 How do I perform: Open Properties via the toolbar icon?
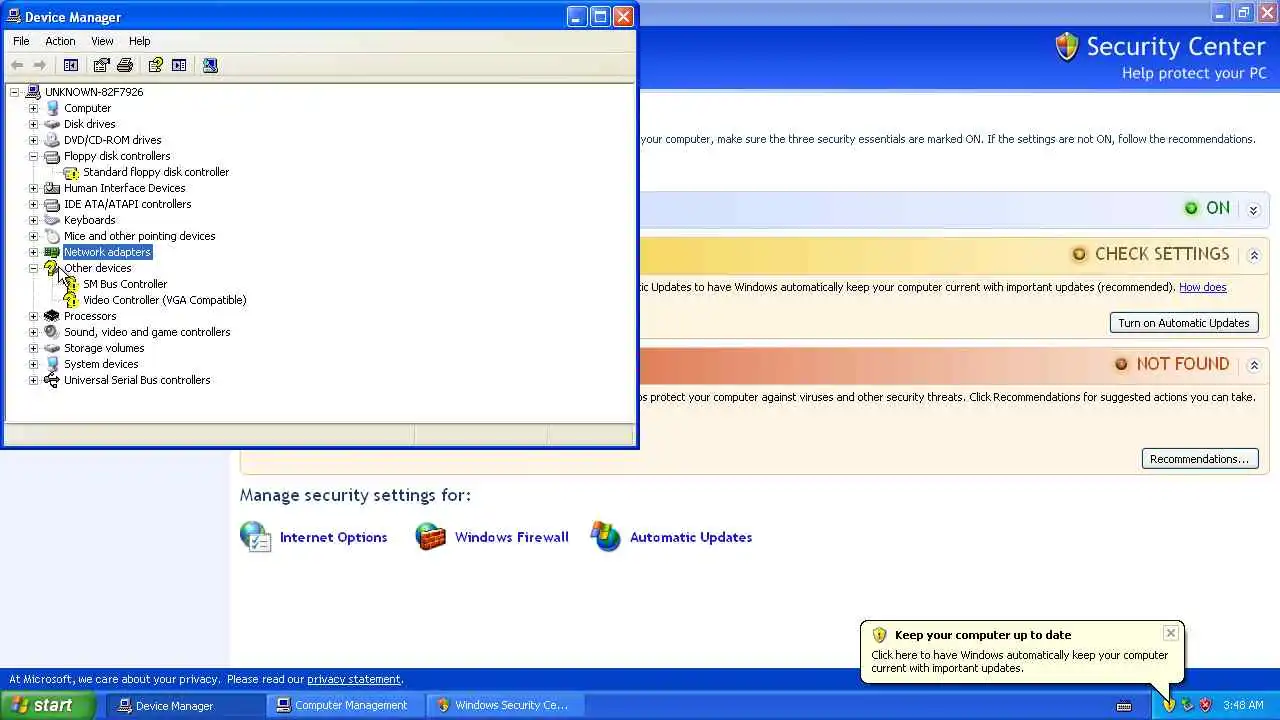(x=101, y=65)
